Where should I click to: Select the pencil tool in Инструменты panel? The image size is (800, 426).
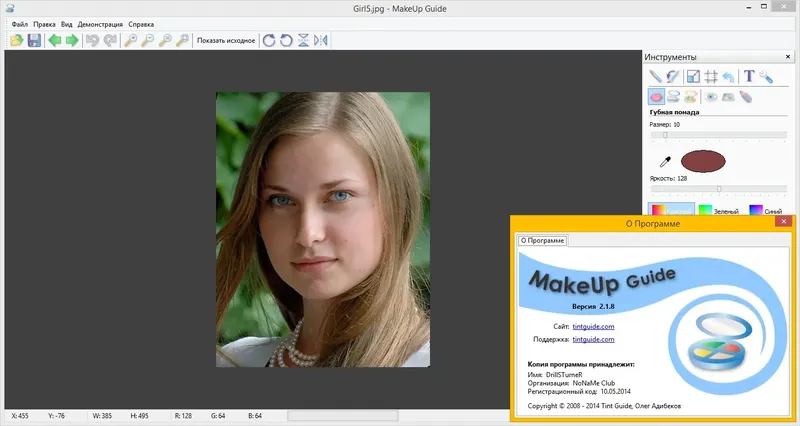pyautogui.click(x=656, y=77)
